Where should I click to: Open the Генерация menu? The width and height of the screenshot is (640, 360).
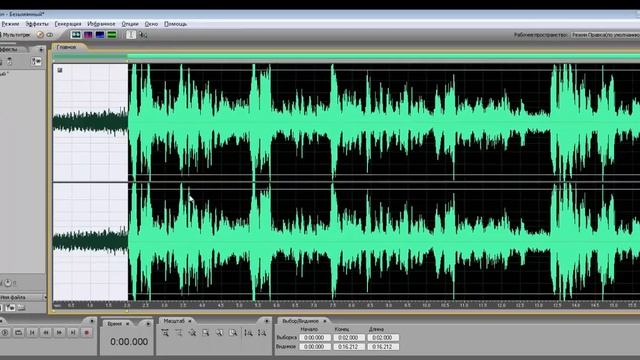point(68,24)
